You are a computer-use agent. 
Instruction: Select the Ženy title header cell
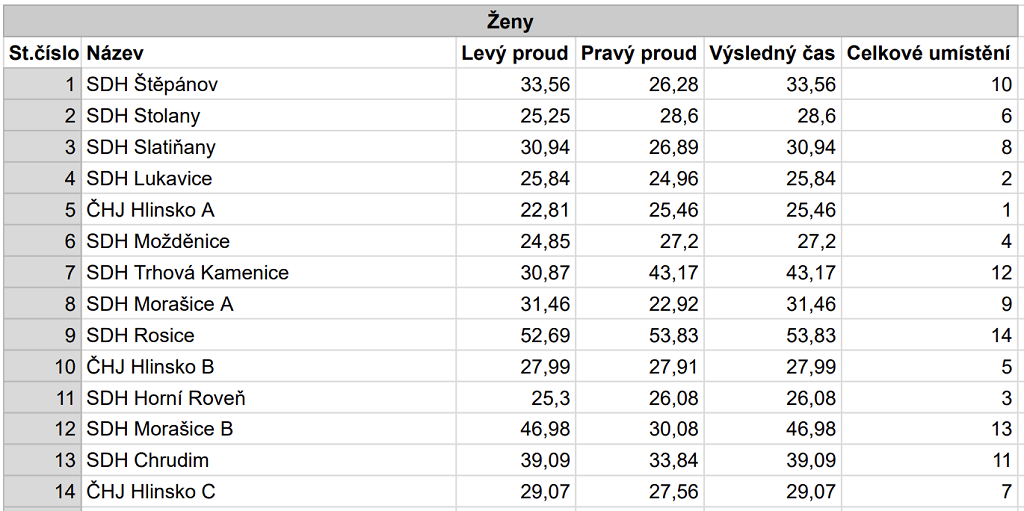510,22
